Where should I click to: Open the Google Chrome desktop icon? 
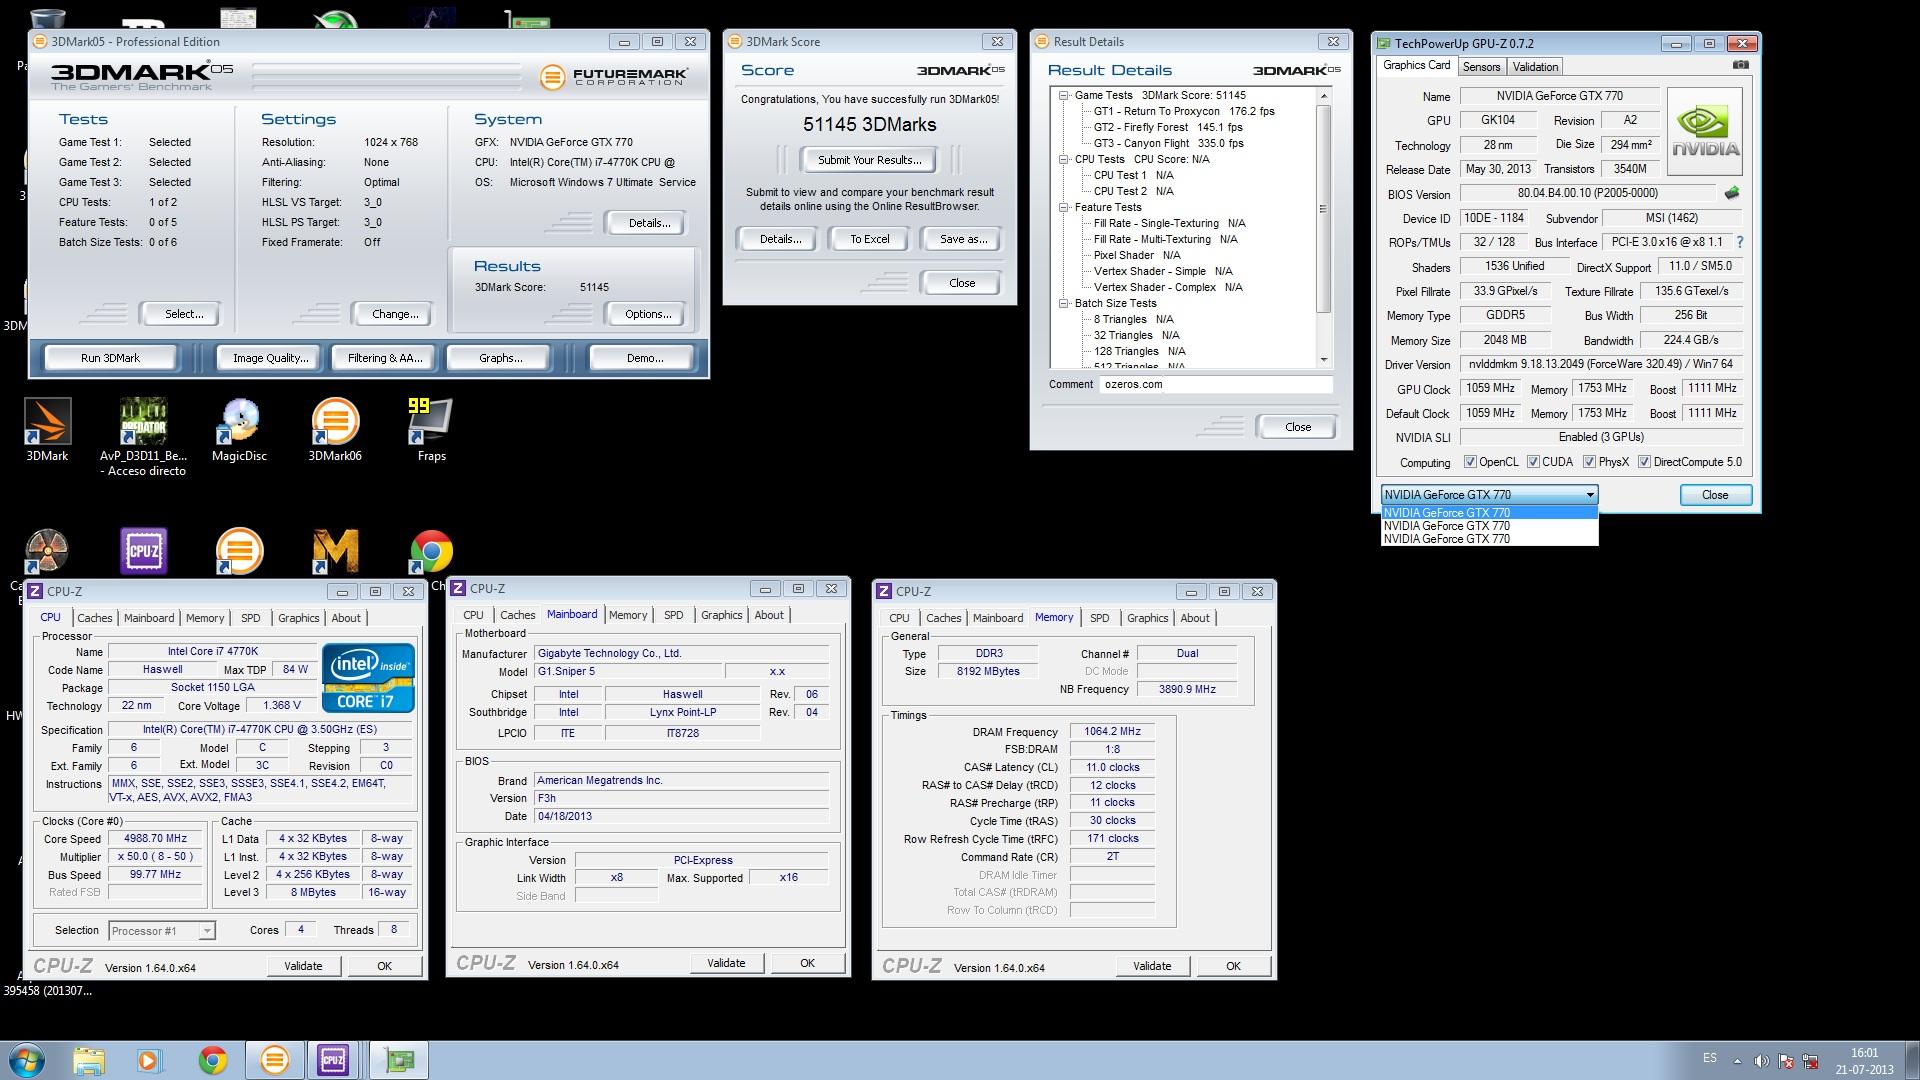431,550
